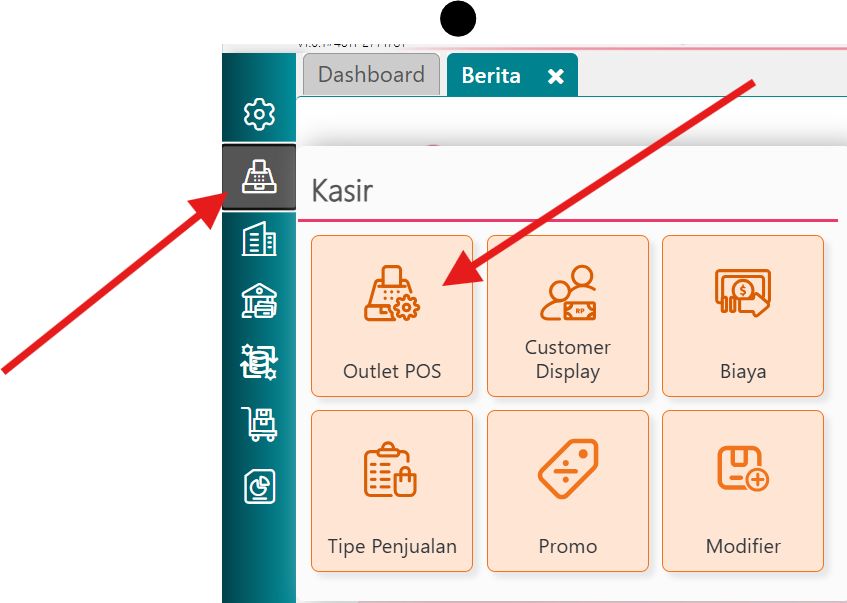The width and height of the screenshot is (847, 603).
Task: Open the settings gear in sidebar
Action: pyautogui.click(x=259, y=114)
